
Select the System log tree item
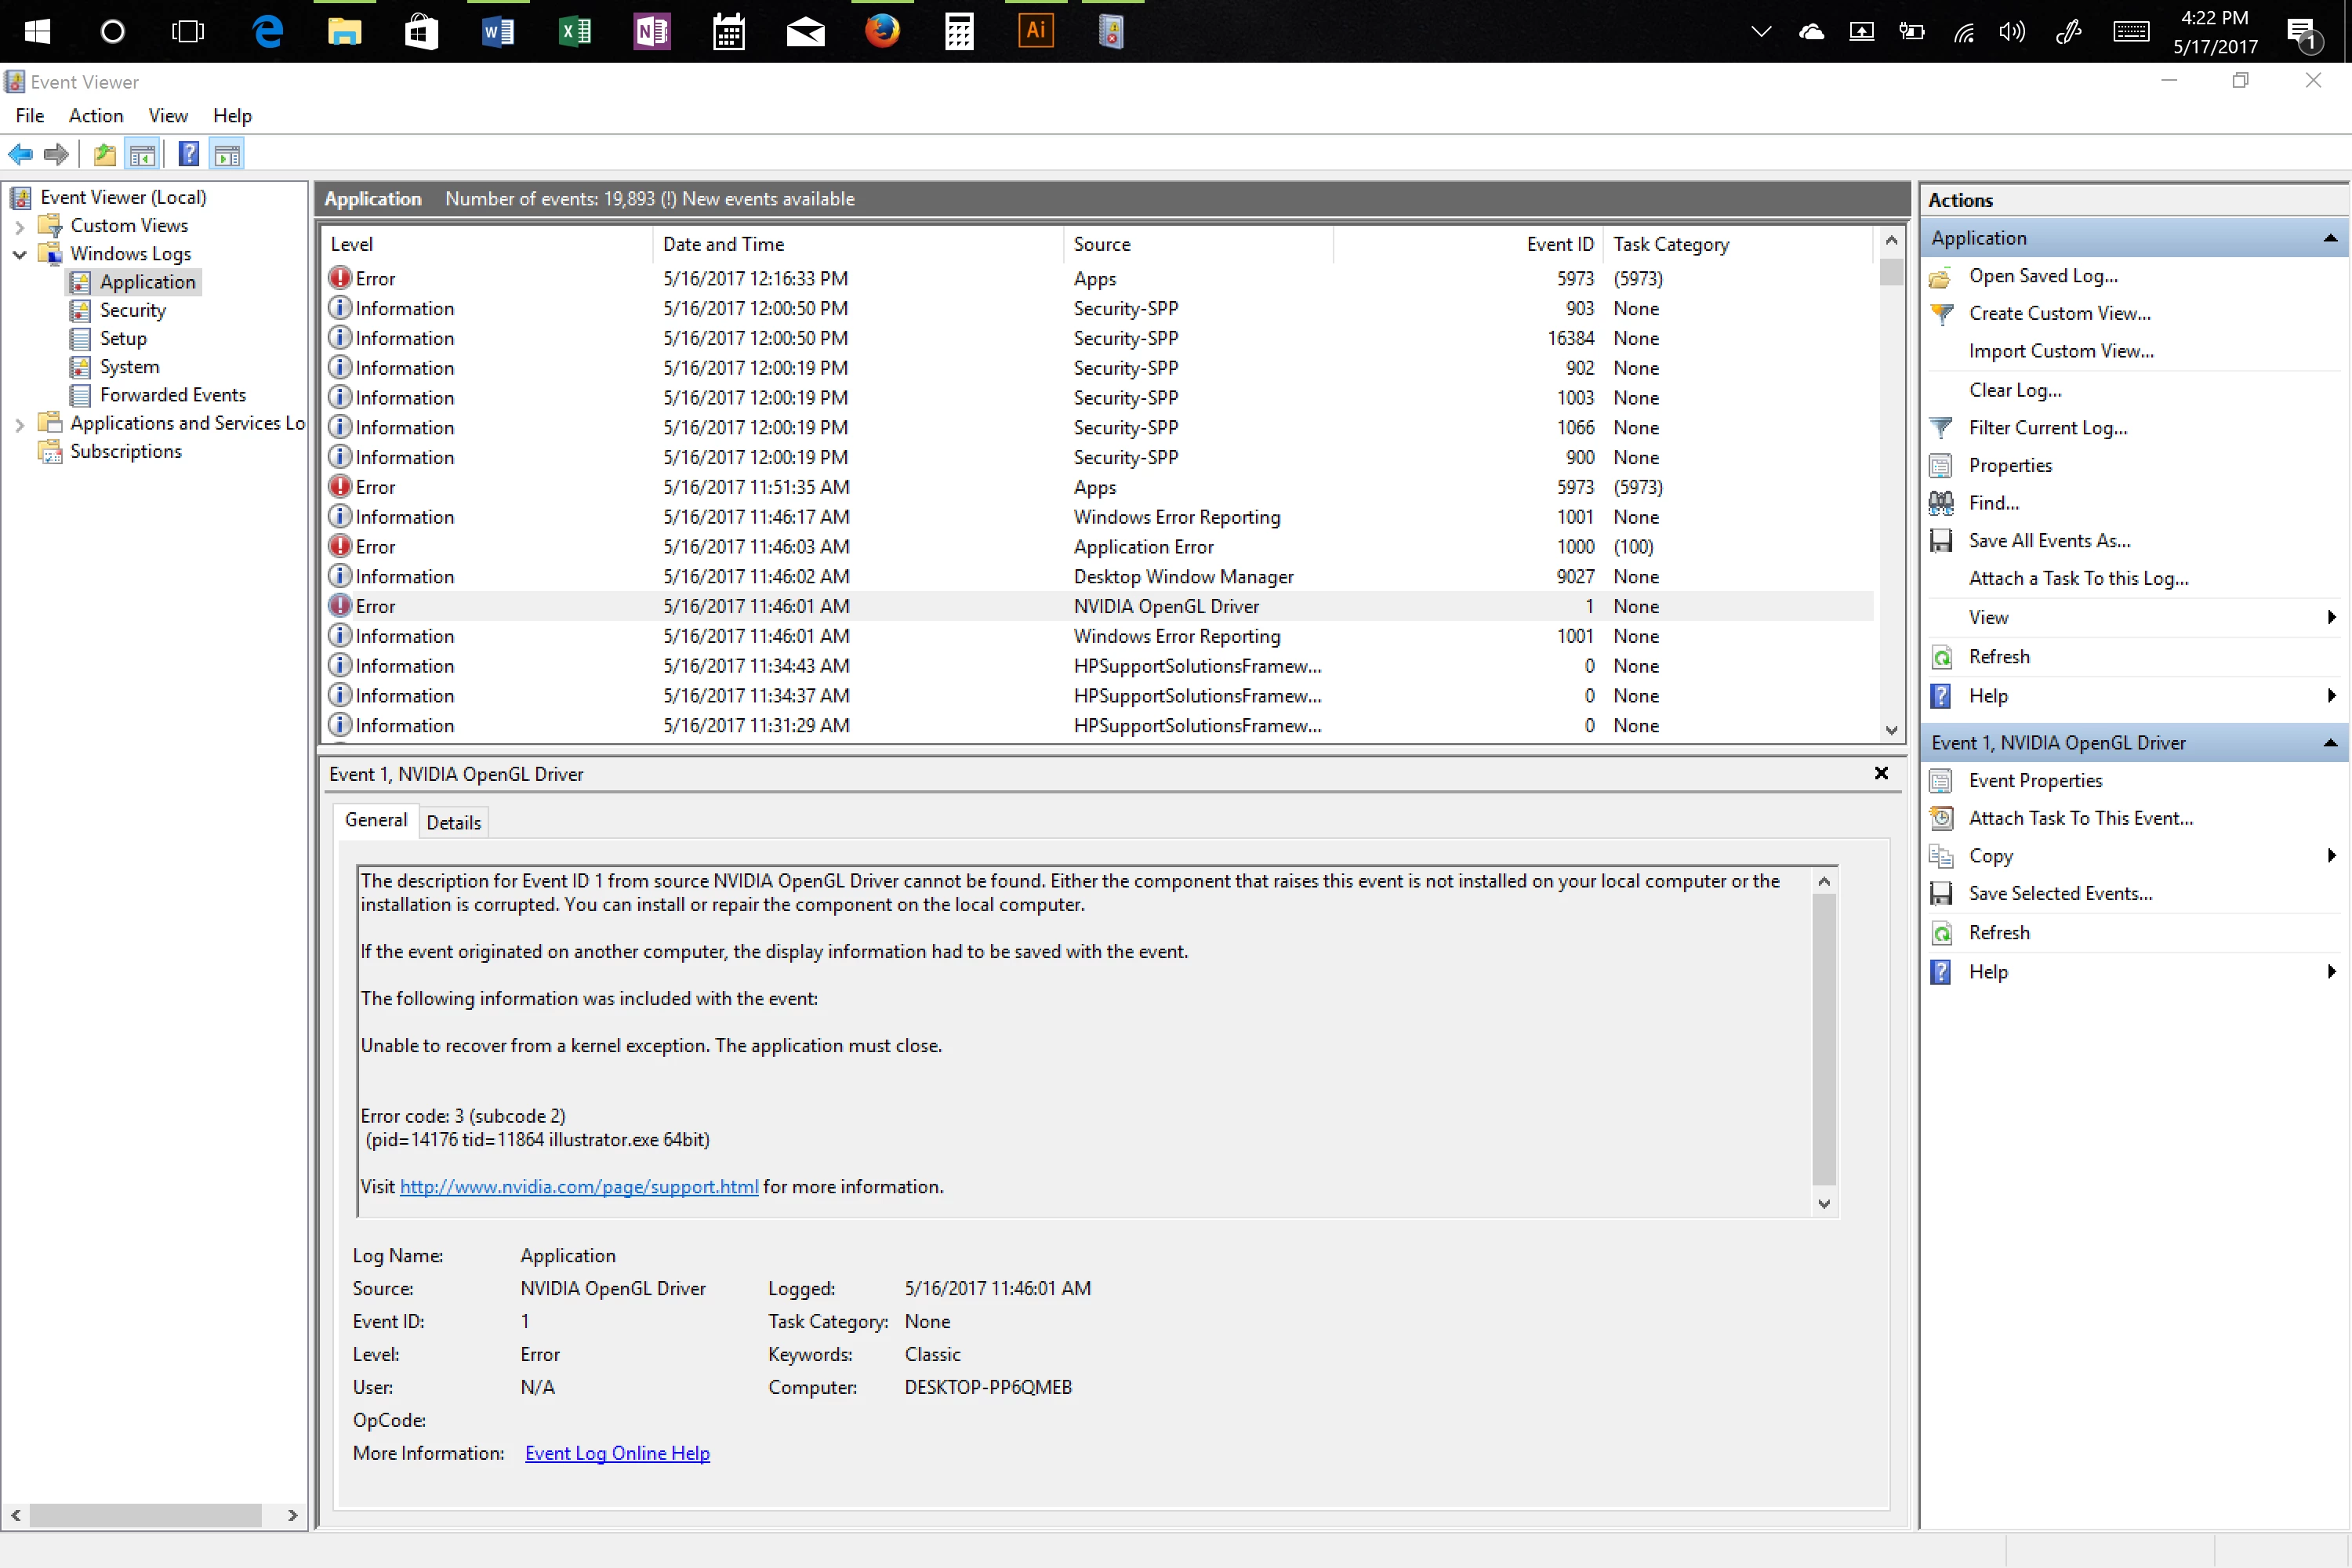[x=129, y=367]
